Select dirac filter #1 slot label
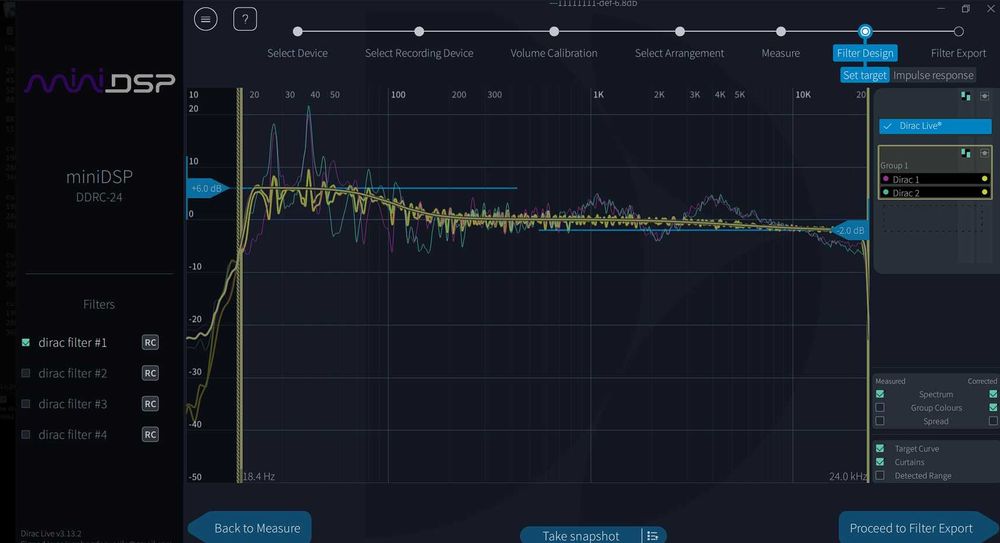 [x=73, y=343]
